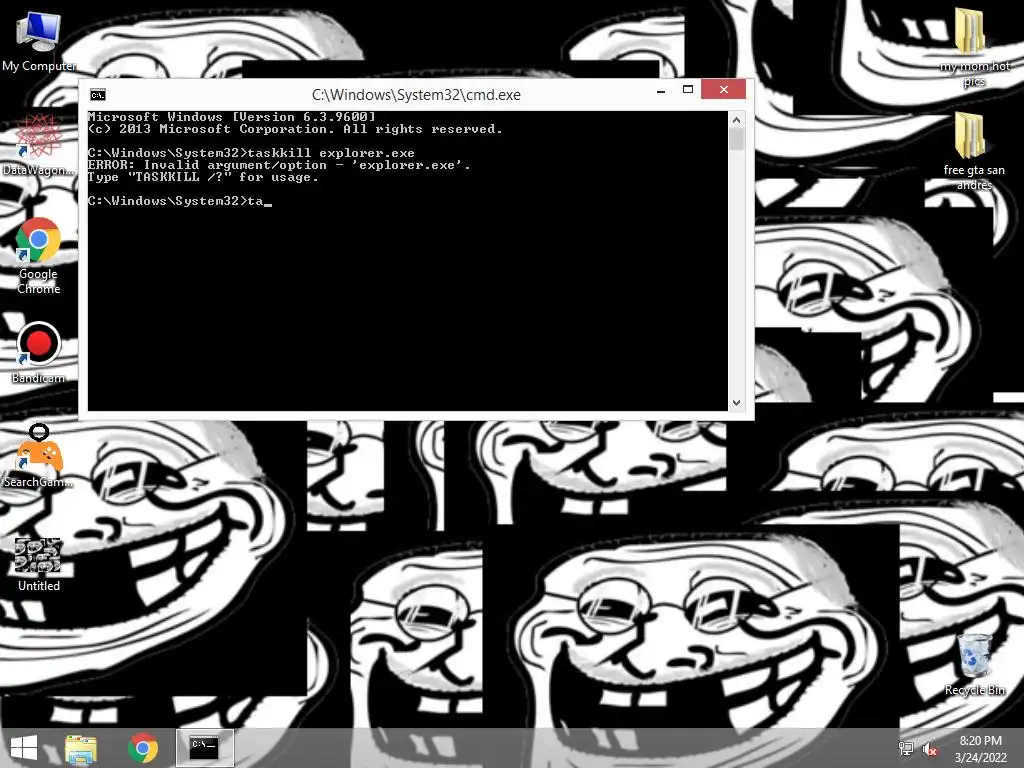Screen dimensions: 1024x768
Task: Start Bandicam from desktop shortcut
Action: pyautogui.click(x=39, y=353)
